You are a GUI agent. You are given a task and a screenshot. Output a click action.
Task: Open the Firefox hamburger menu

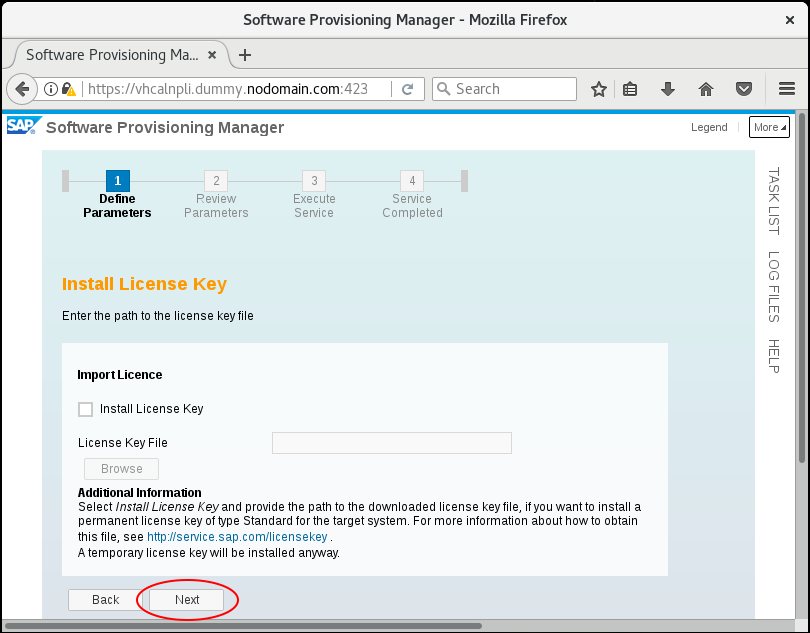pos(787,89)
